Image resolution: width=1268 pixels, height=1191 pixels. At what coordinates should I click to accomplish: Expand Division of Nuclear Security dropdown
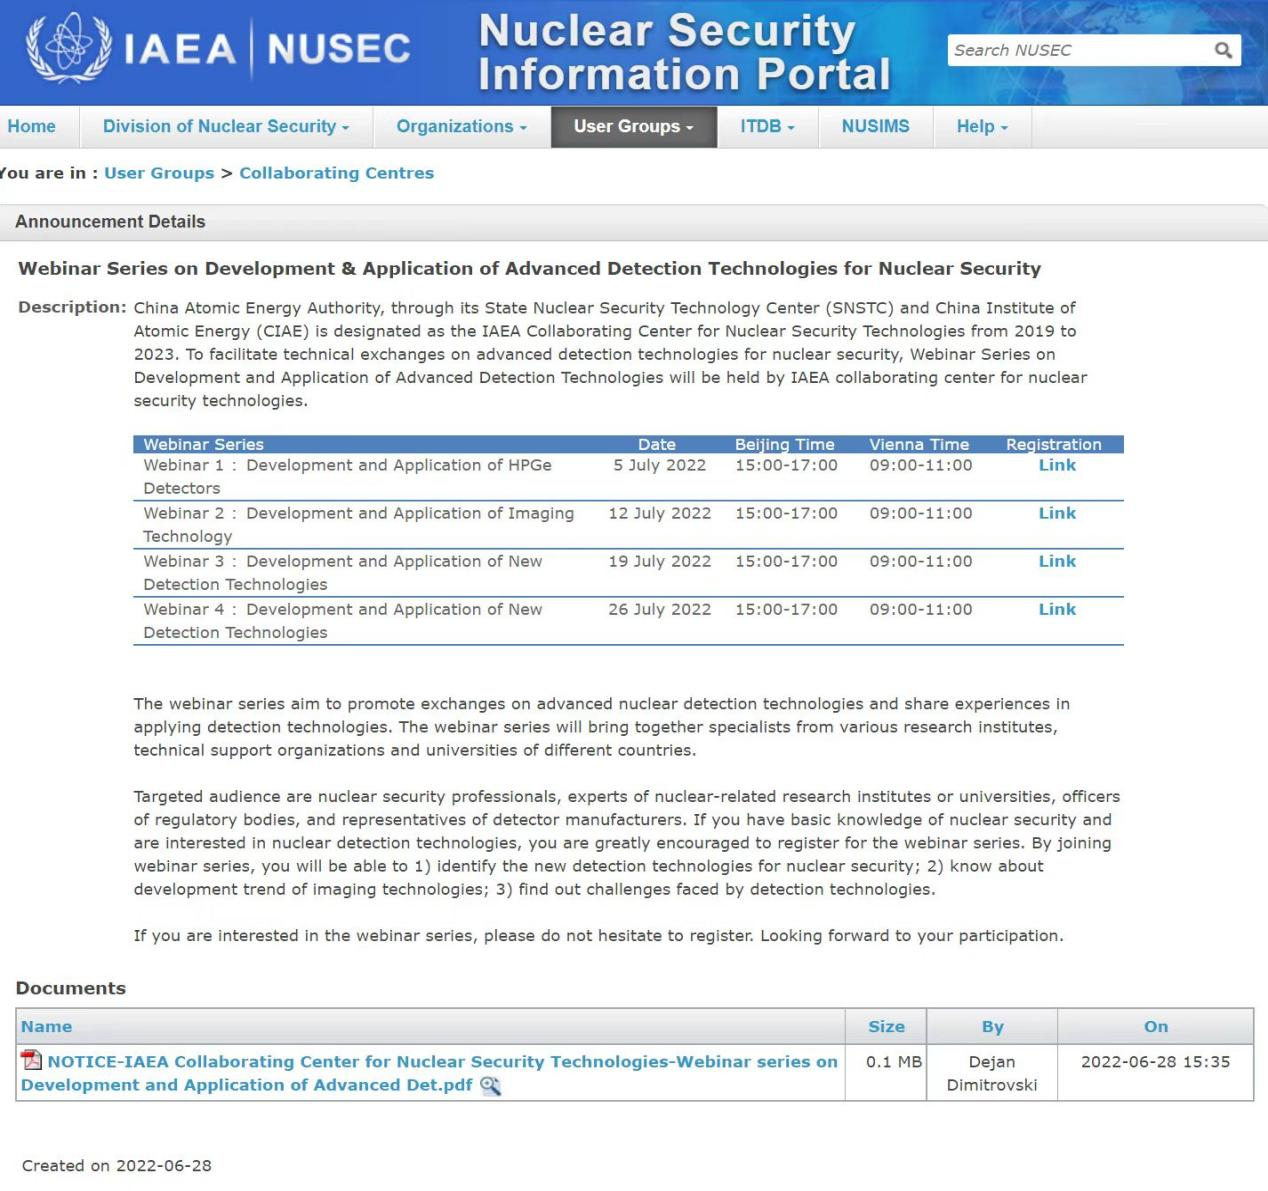226,126
